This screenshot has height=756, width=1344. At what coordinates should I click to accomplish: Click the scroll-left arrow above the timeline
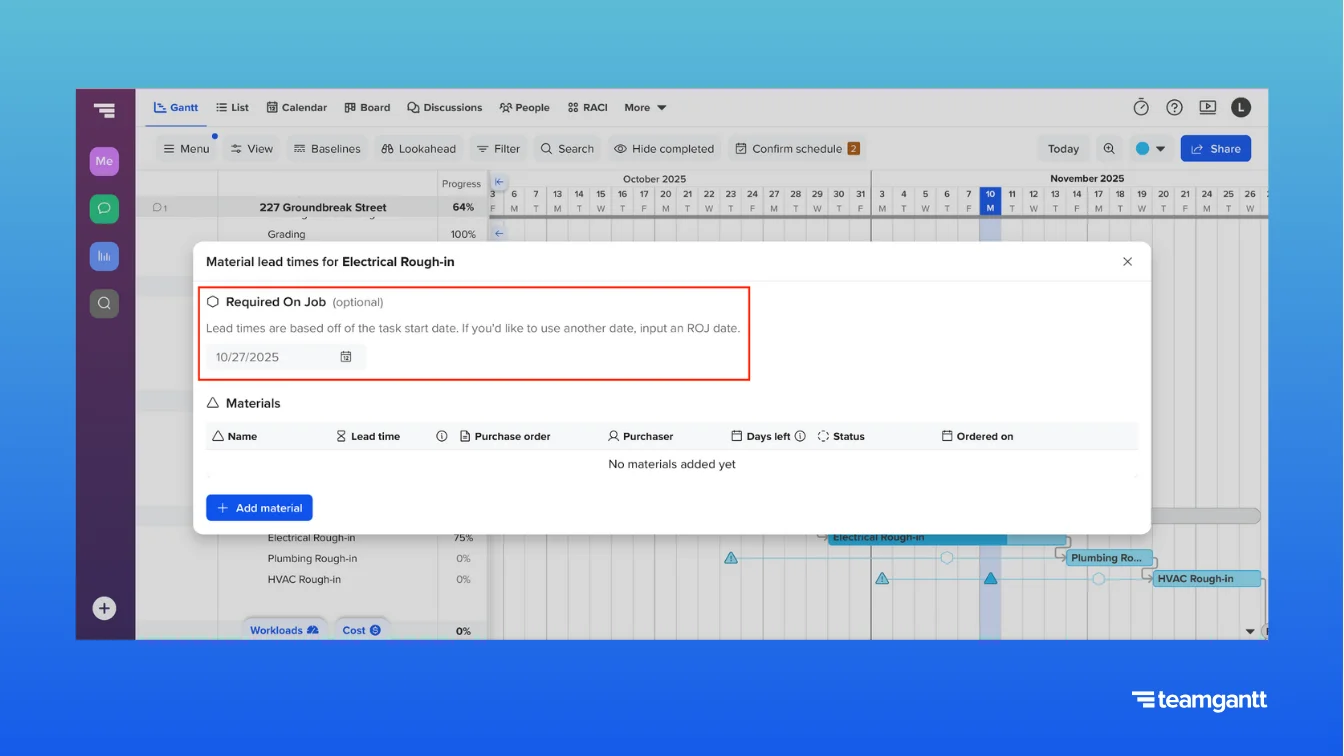point(499,182)
